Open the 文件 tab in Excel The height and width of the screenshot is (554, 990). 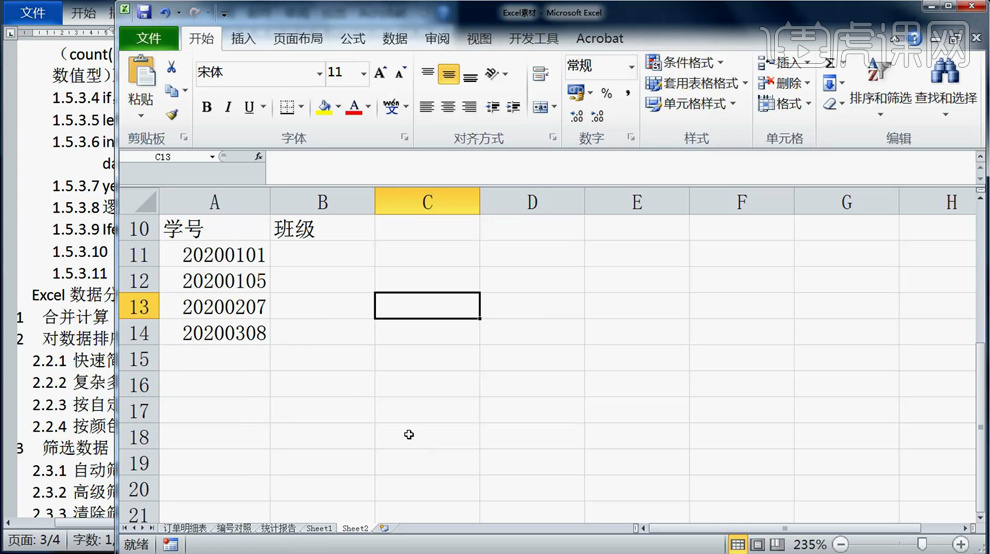tap(149, 39)
